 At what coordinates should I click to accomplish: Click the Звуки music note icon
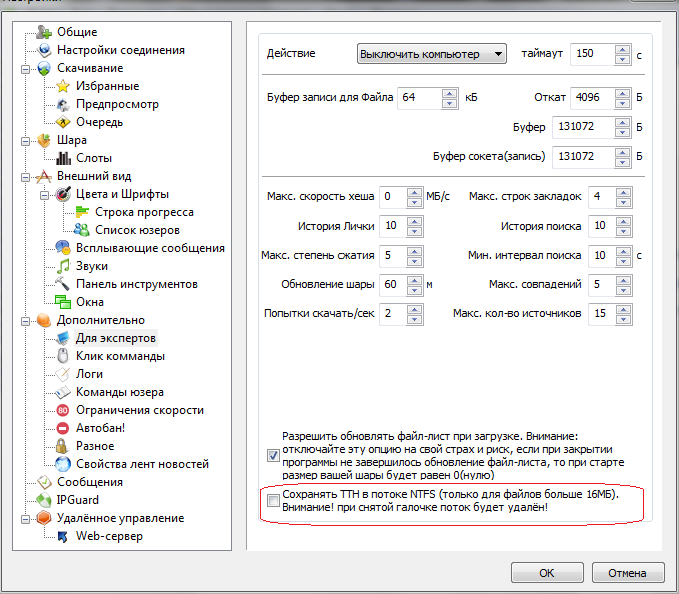coord(63,266)
